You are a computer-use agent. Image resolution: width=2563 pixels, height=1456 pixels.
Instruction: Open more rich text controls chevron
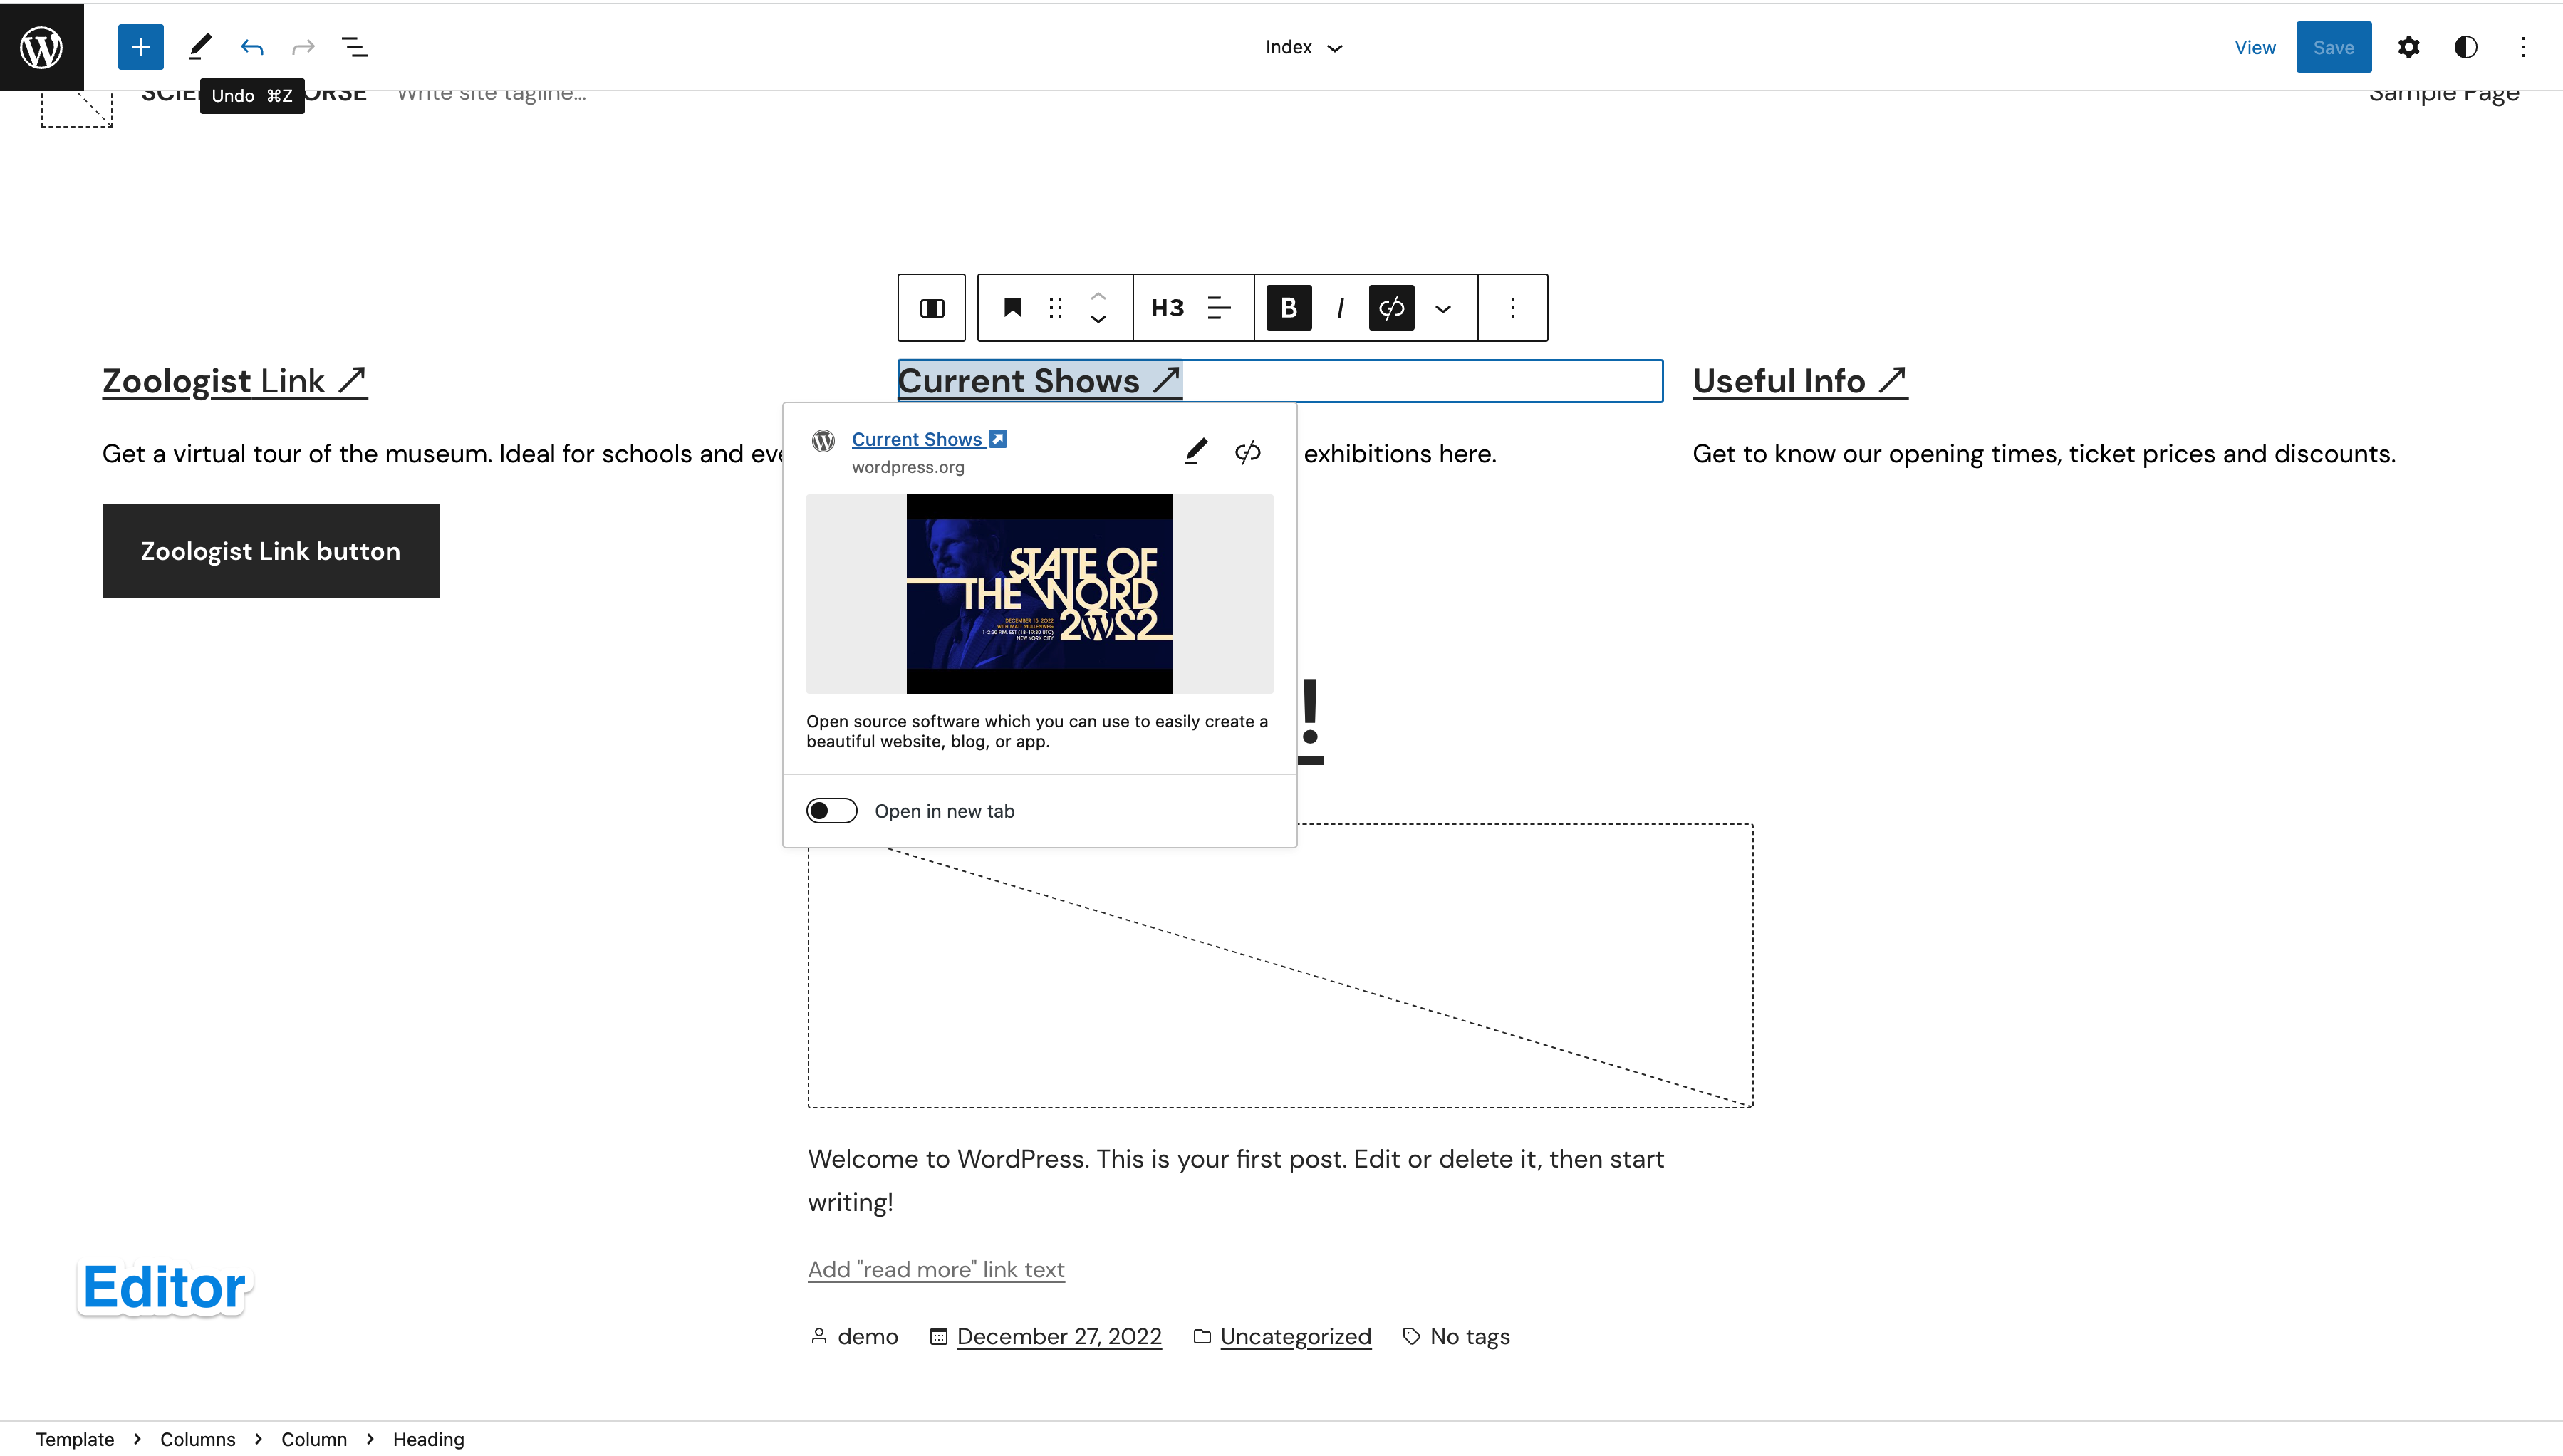[x=1442, y=308]
